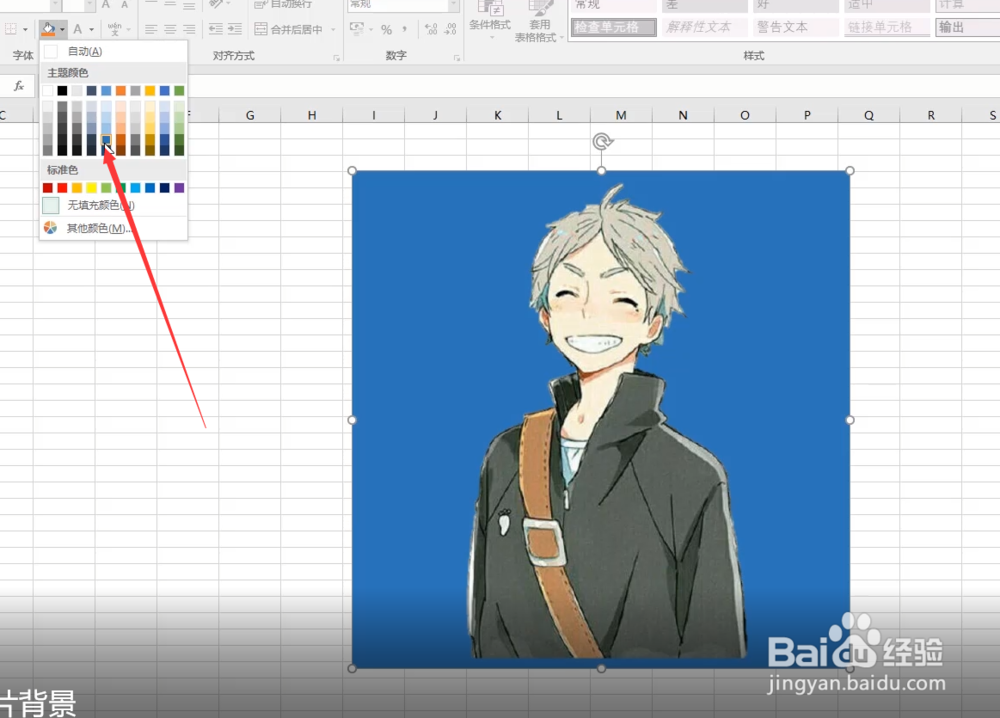
Task: Expand the fill color dropdown arrow
Action: point(62,29)
